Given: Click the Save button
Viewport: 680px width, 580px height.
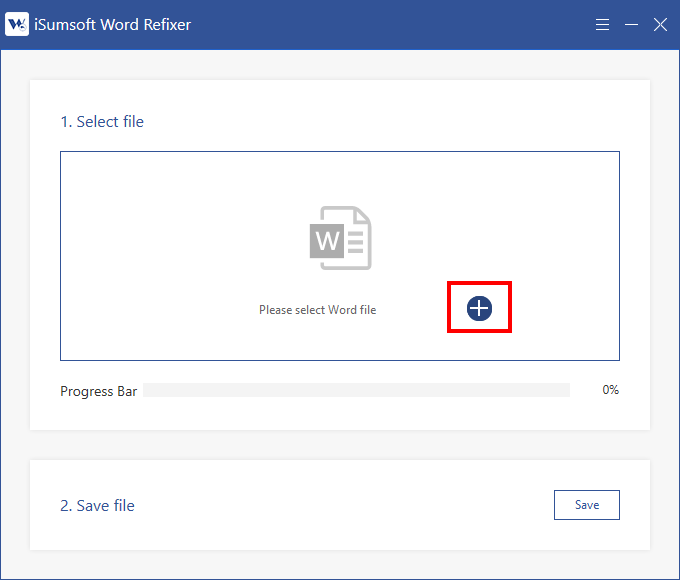Looking at the screenshot, I should coord(587,505).
